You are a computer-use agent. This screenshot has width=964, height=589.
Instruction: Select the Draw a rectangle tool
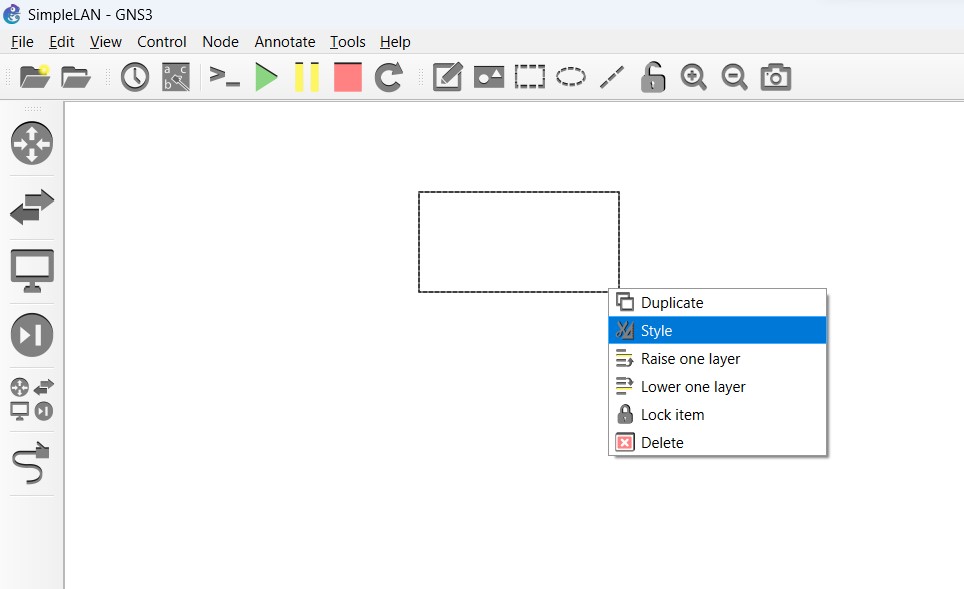530,77
